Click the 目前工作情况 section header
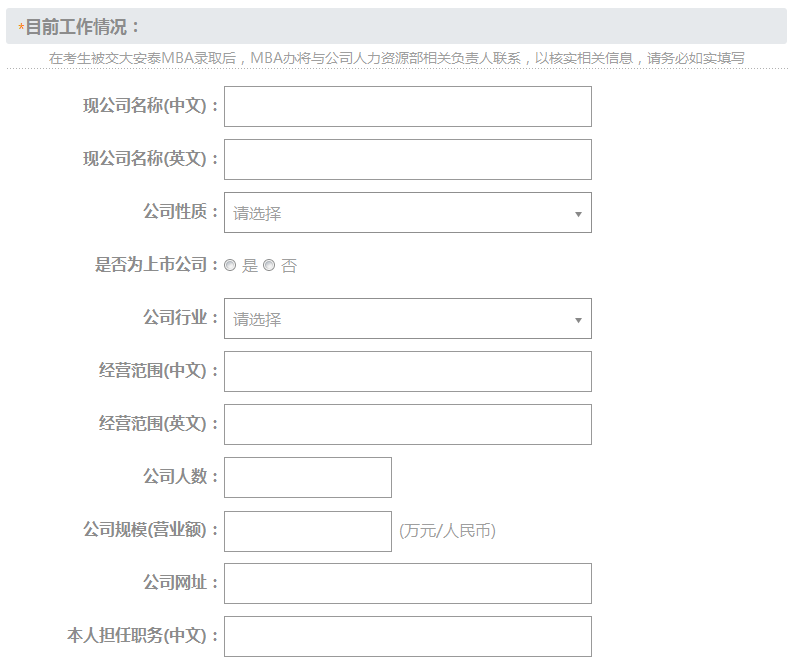This screenshot has width=806, height=662. pos(396,26)
